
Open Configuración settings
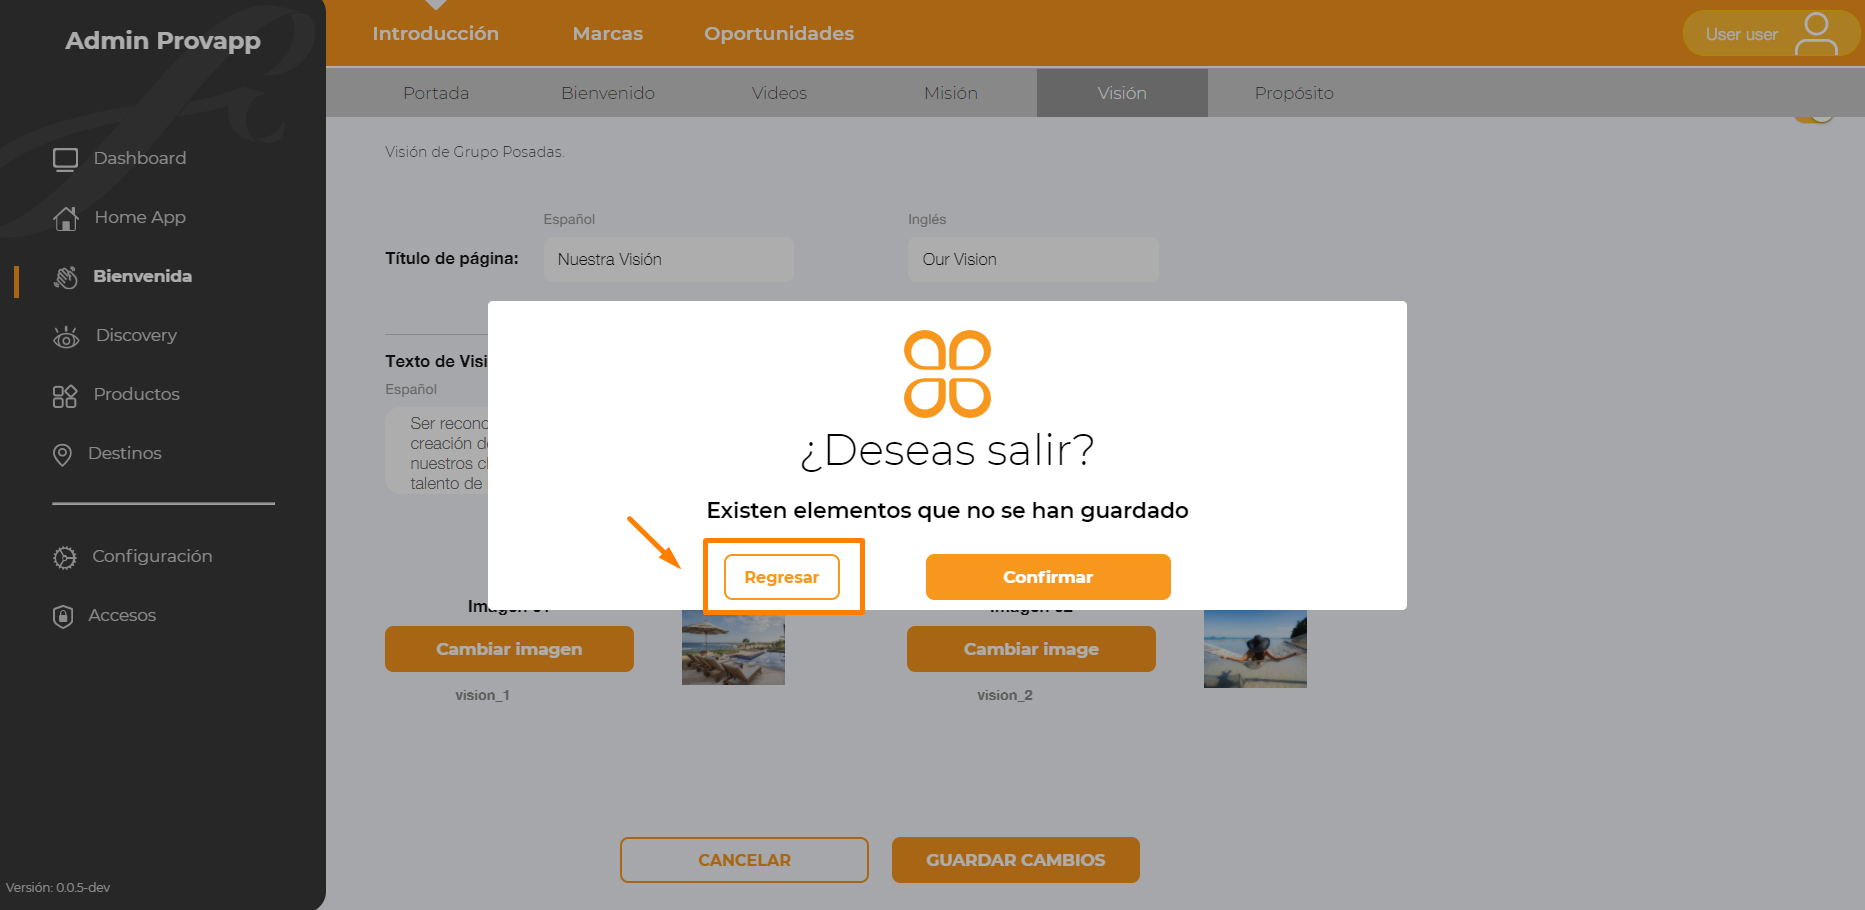152,556
